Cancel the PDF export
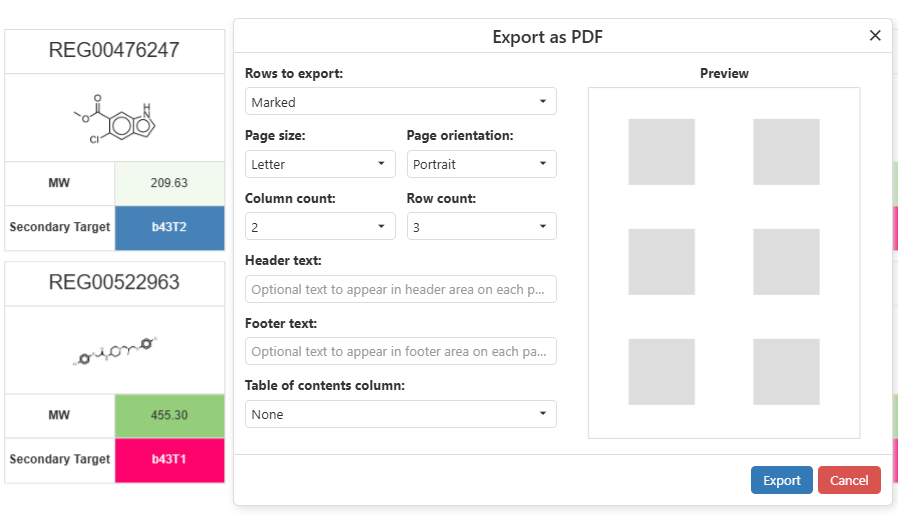 click(849, 480)
